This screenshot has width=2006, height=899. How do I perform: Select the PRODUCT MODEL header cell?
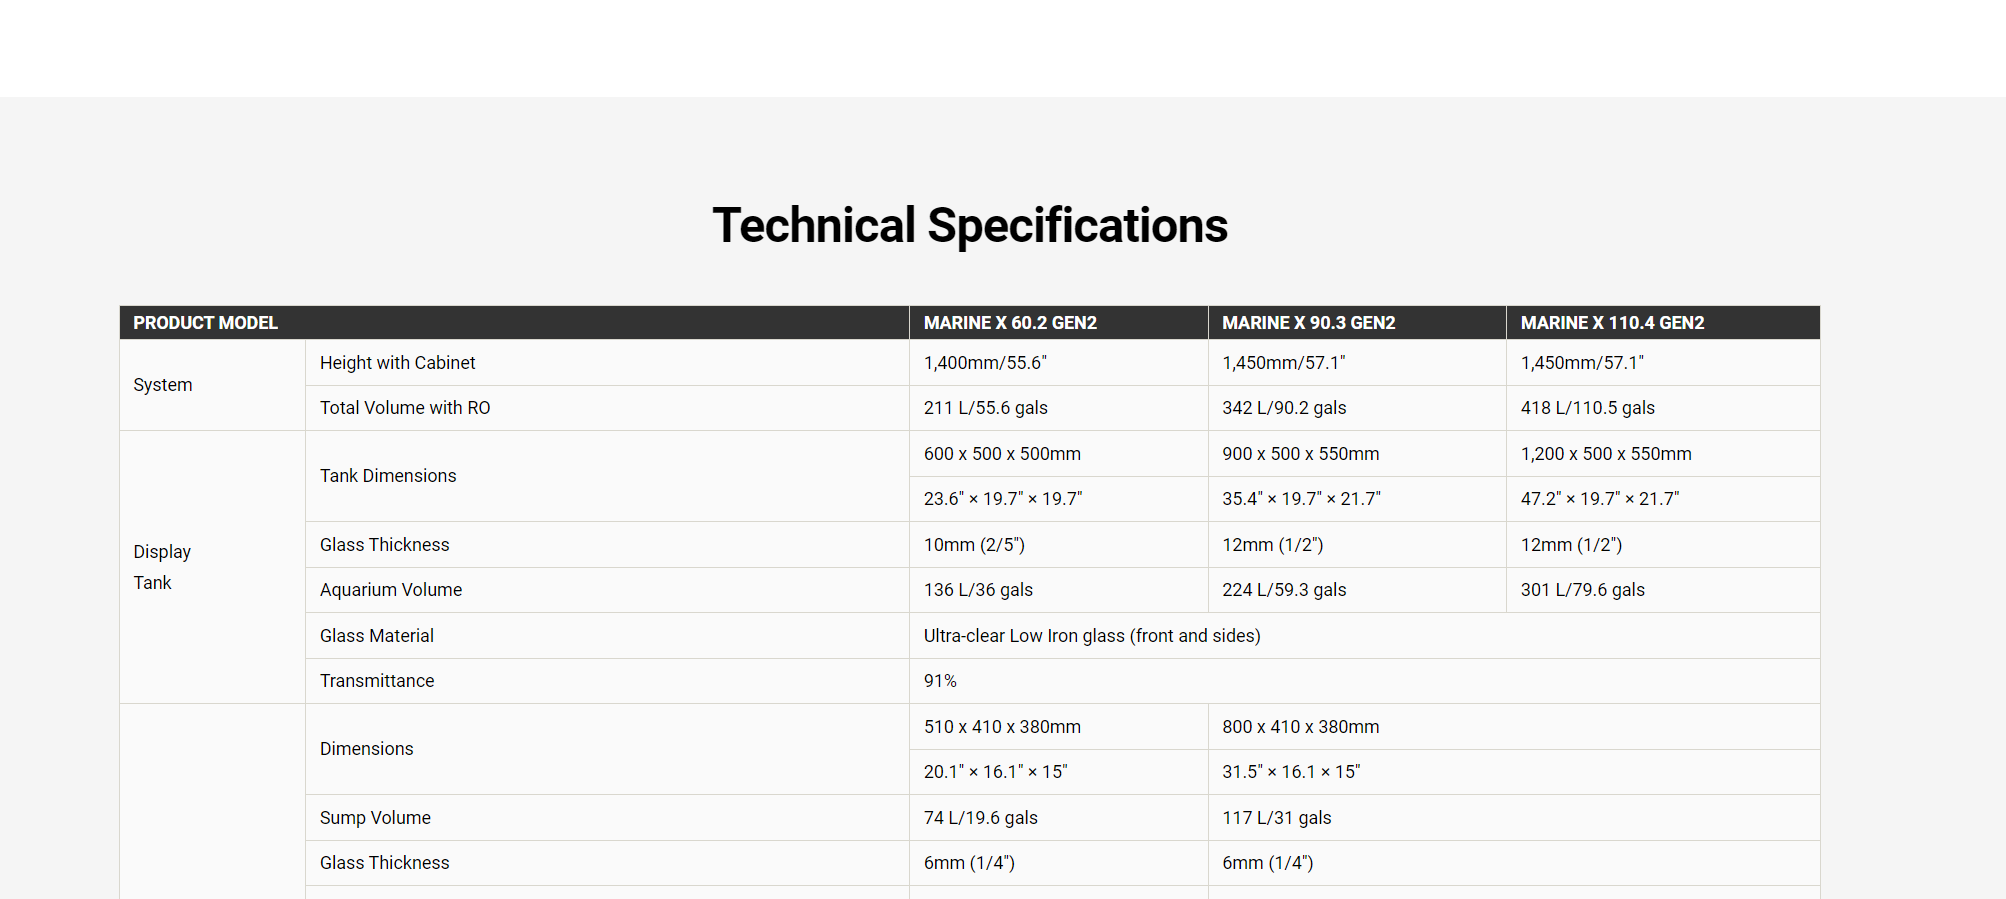[x=514, y=323]
